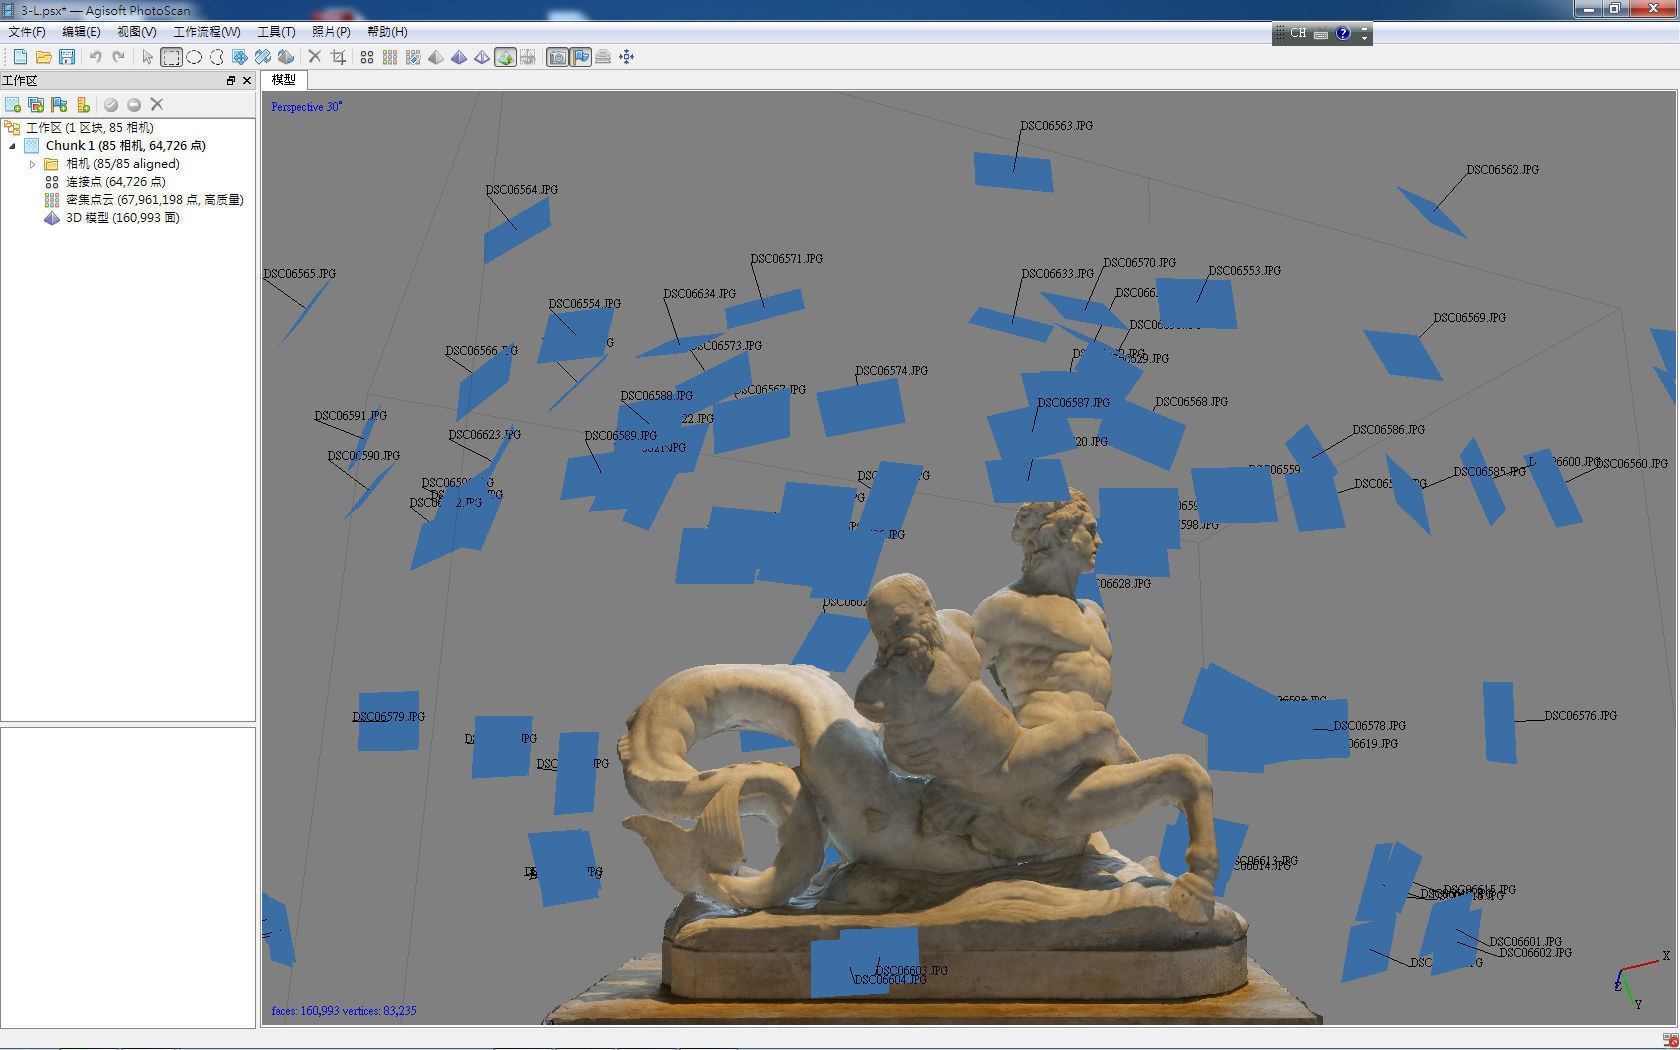Activate the Rotate Region tool
Screen dimensions: 1680x1050
pos(286,57)
